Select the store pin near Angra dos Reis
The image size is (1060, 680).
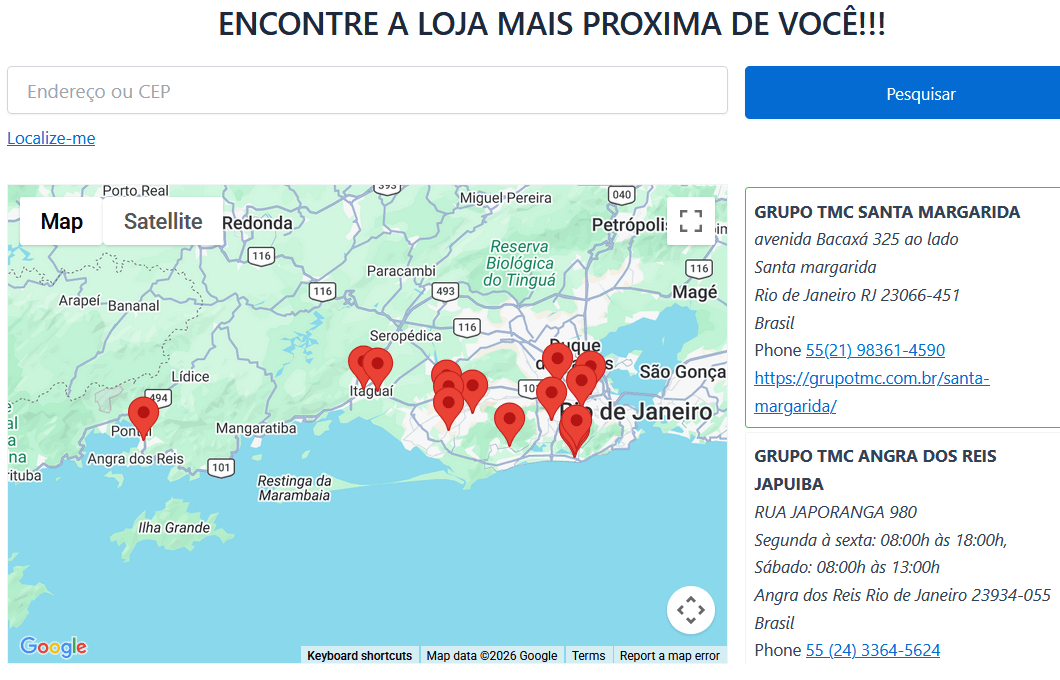click(143, 414)
